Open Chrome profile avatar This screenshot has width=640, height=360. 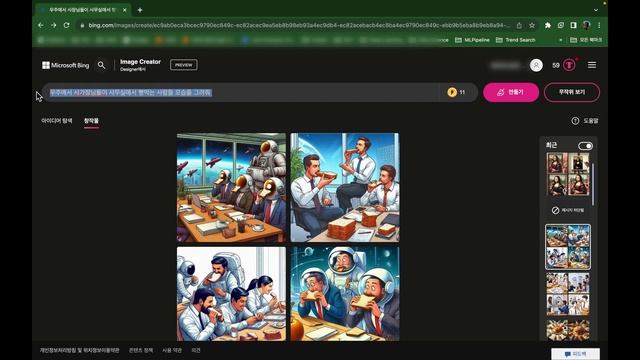pyautogui.click(x=587, y=25)
